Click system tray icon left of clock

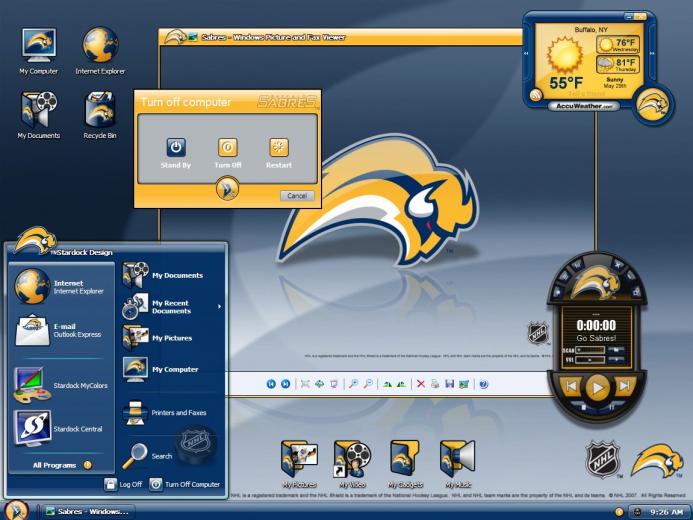637,512
